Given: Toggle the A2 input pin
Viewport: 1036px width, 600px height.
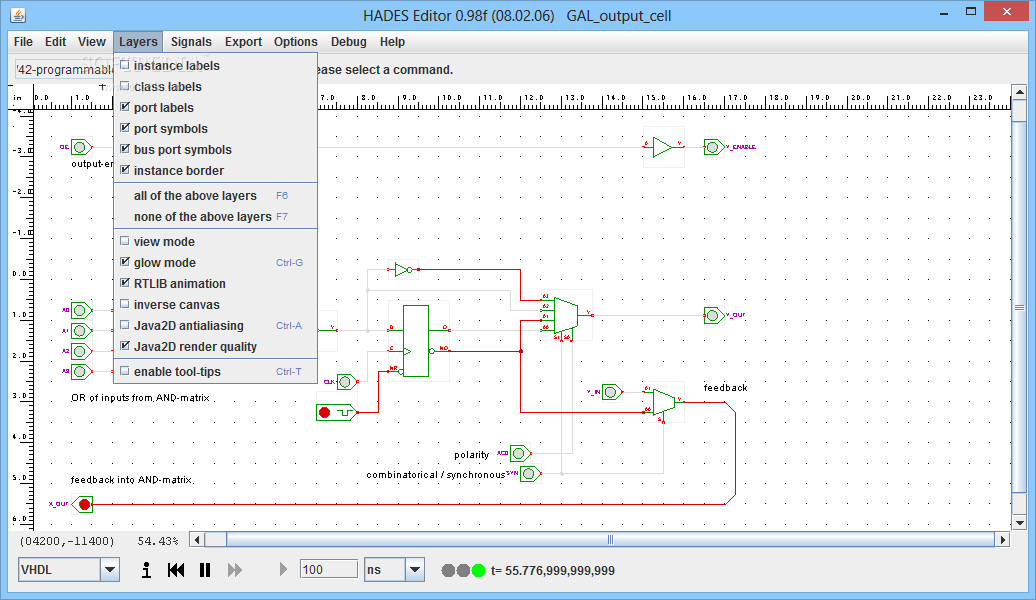Looking at the screenshot, I should click(81, 351).
